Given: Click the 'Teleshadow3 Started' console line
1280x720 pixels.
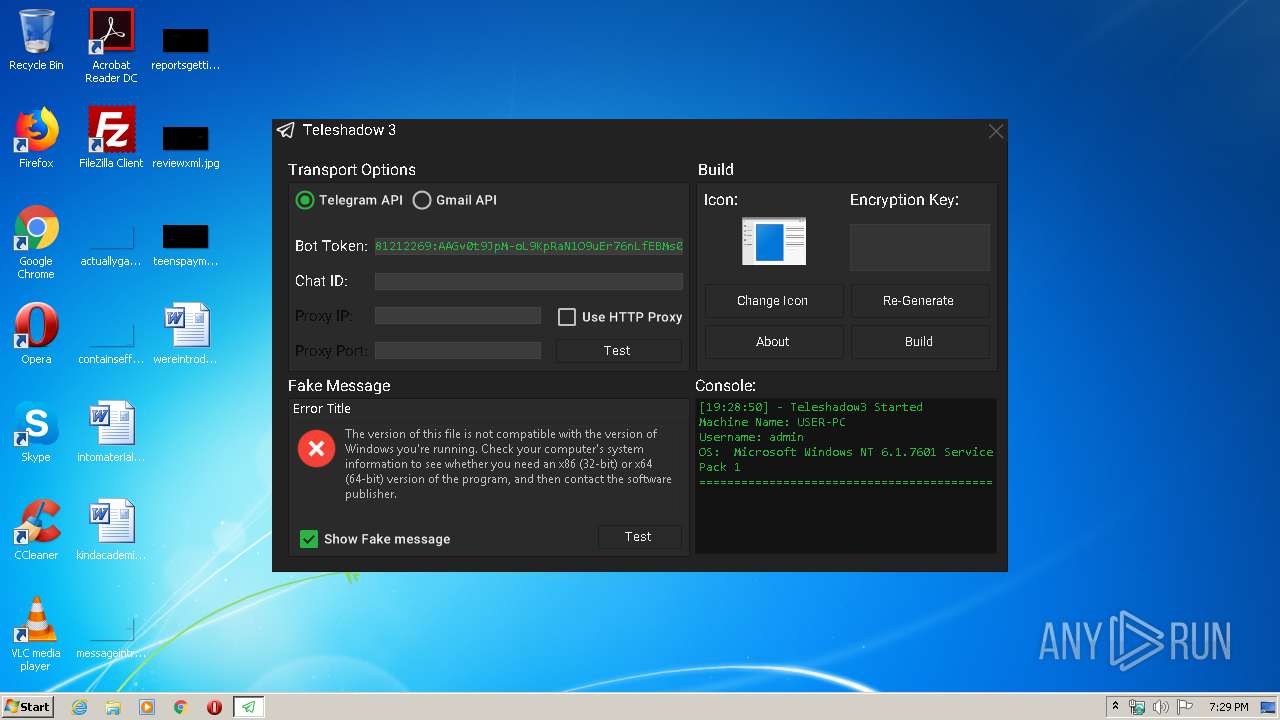Looking at the screenshot, I should click(x=811, y=407).
